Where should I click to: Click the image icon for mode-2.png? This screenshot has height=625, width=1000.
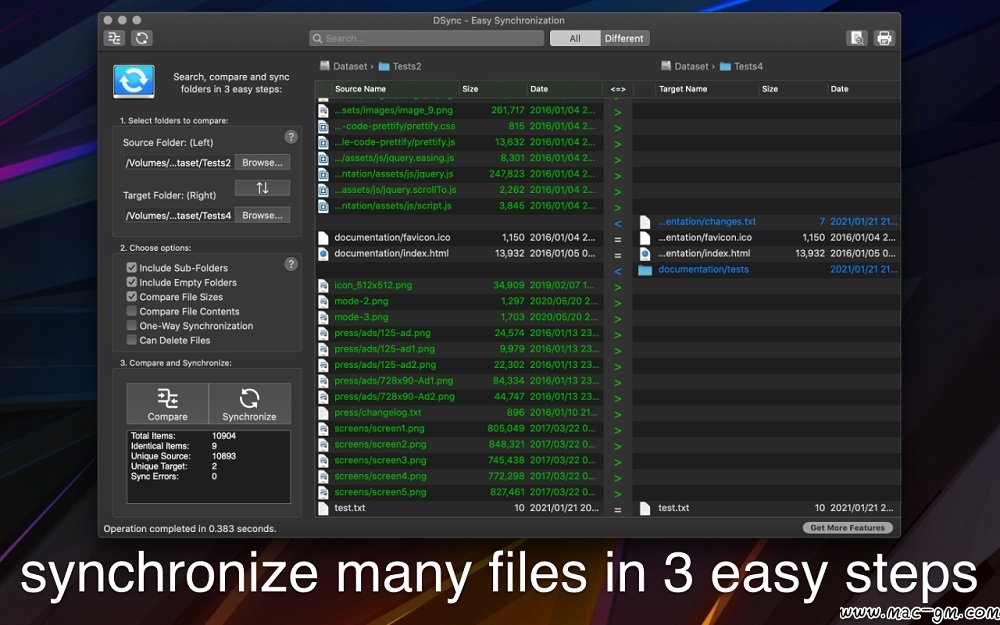pos(323,302)
